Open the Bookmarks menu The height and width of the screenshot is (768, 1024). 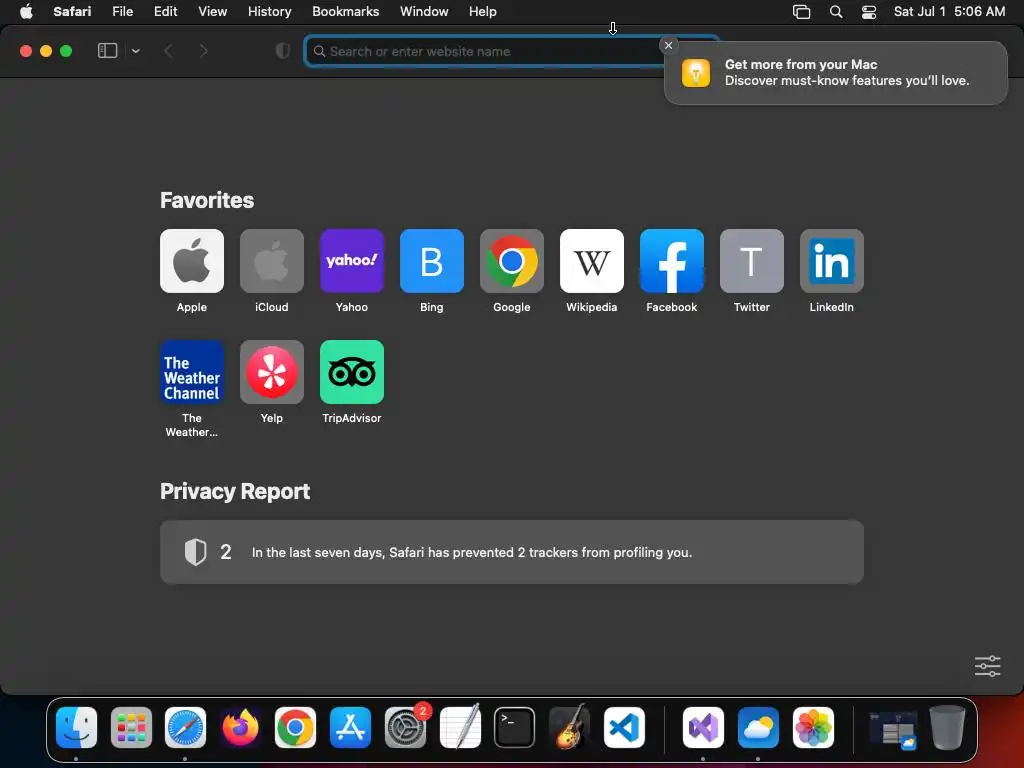pos(345,11)
